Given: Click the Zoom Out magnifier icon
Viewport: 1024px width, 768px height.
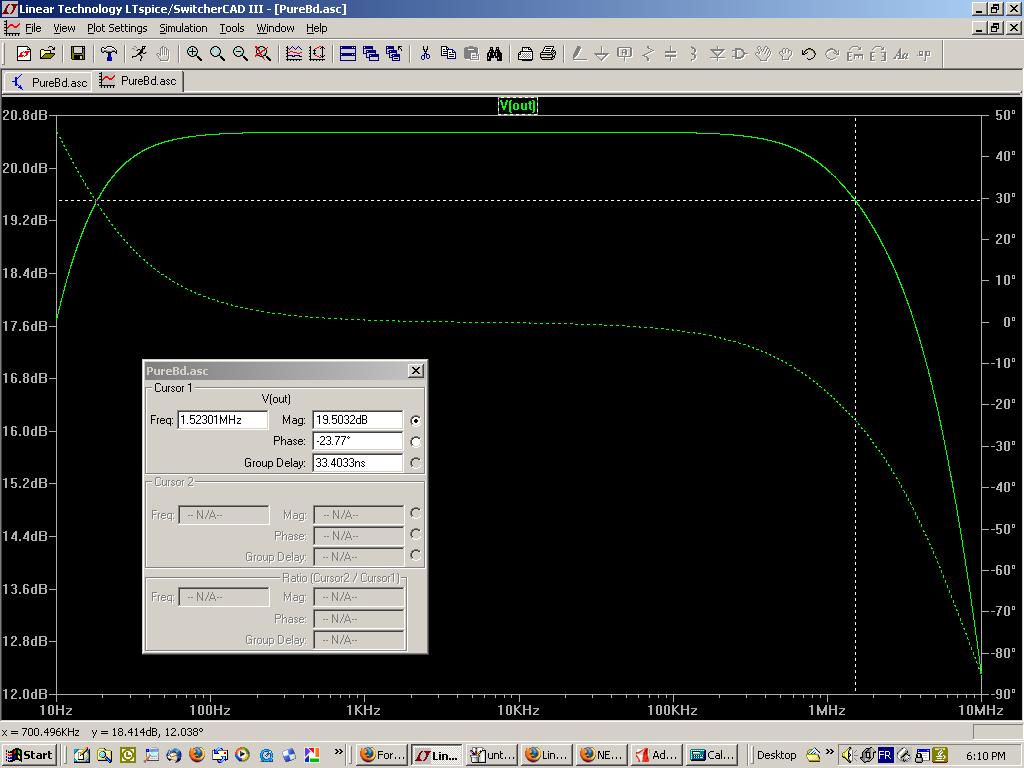Looking at the screenshot, I should 240,54.
